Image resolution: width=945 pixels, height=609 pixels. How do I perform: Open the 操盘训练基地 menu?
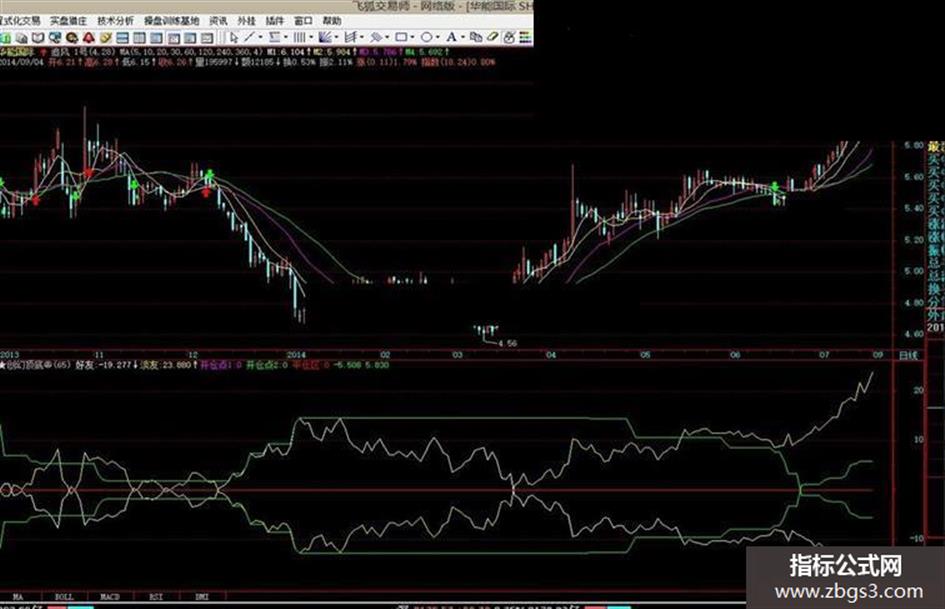[172, 21]
